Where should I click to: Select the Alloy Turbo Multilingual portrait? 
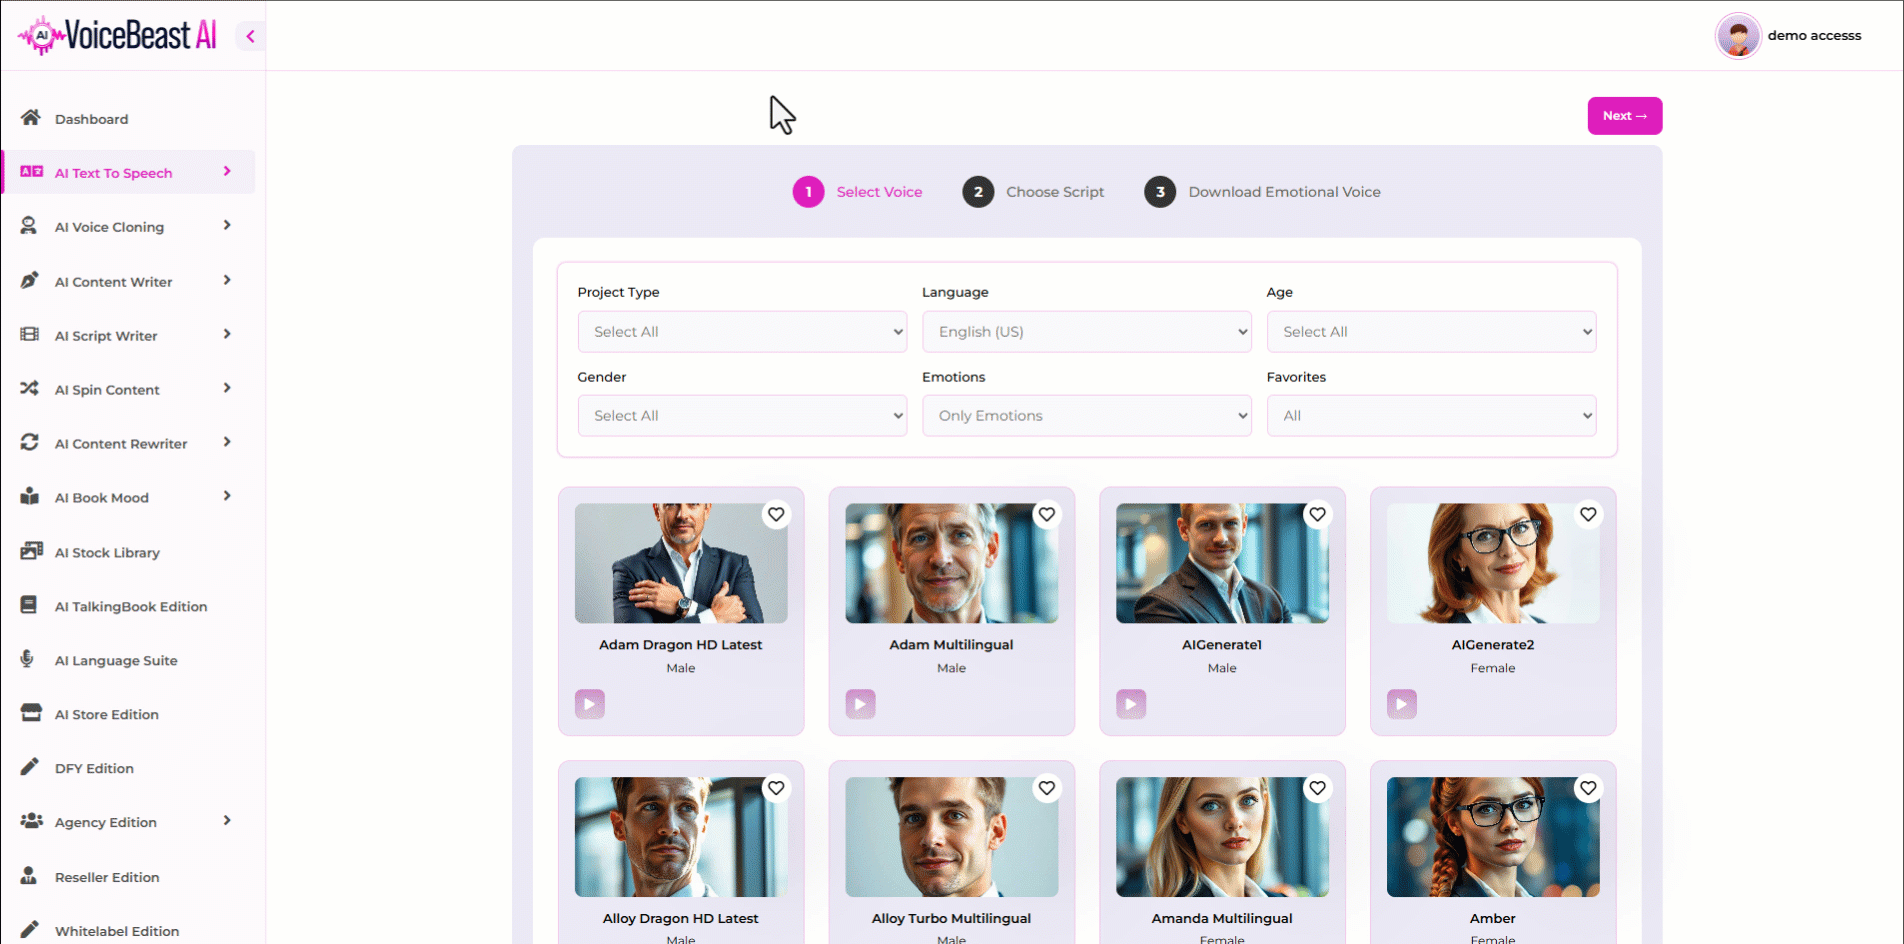coord(951,837)
